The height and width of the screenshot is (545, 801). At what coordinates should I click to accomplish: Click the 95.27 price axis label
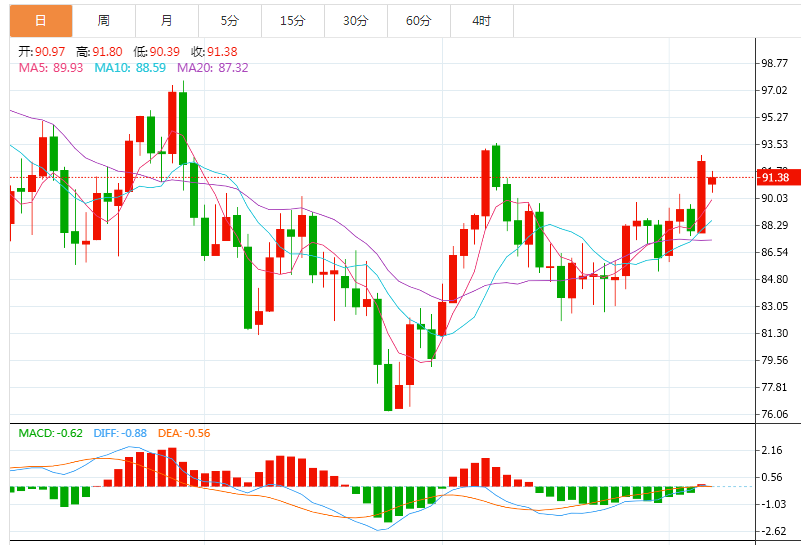(774, 117)
